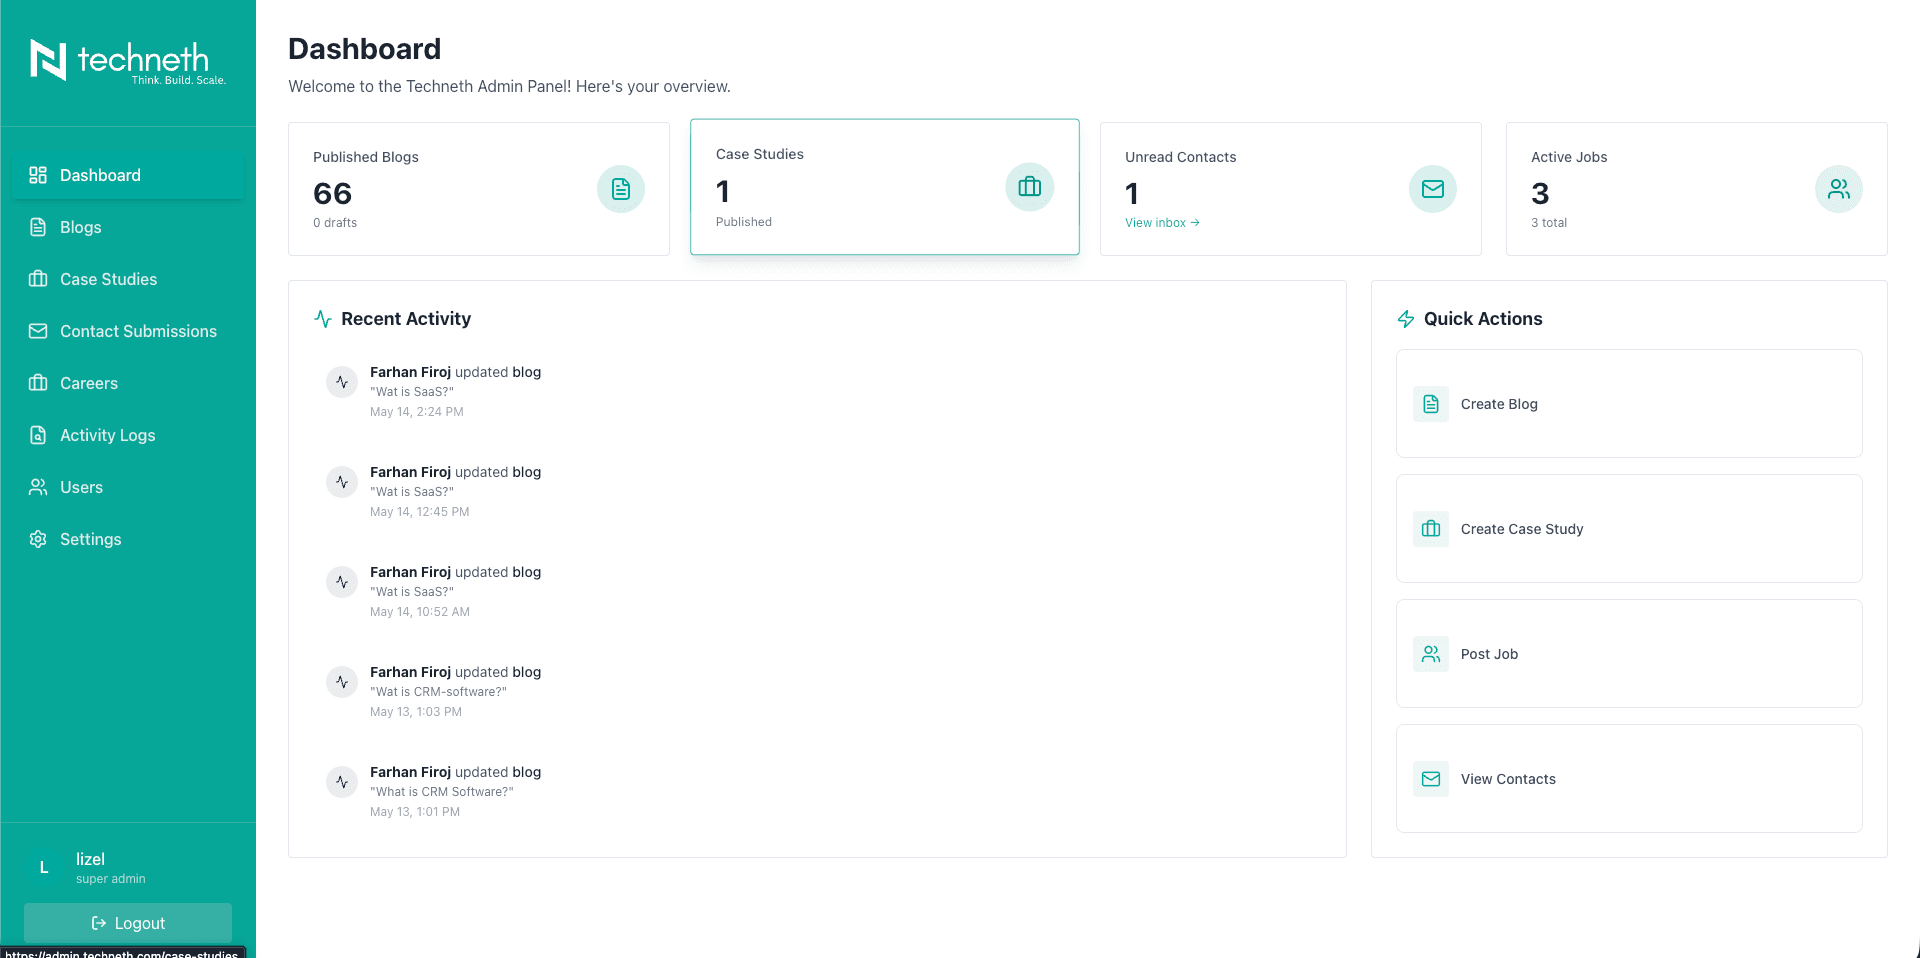This screenshot has height=958, width=1920.
Task: Click activity icon for May 13, 1:01 PM entry
Action: (x=342, y=782)
